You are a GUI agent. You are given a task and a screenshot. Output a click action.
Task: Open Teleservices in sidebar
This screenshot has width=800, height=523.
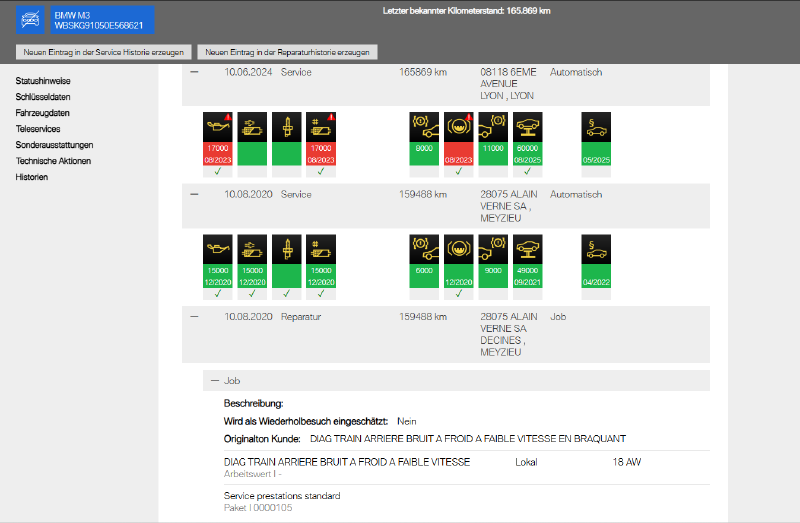point(38,129)
